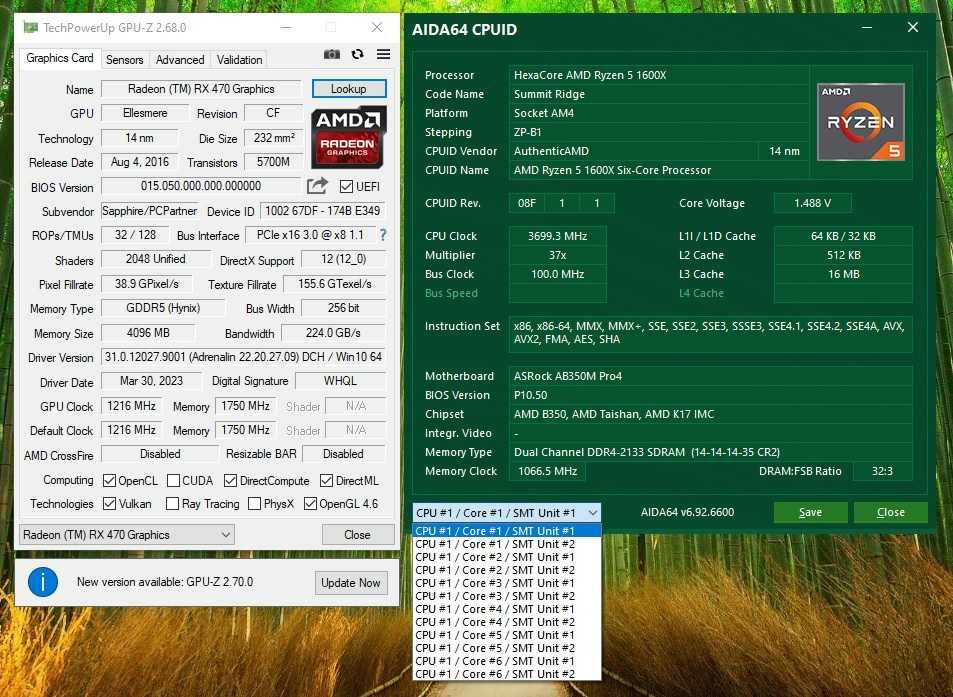953x697 pixels.
Task: Click the Memory Size value 4096 MB
Action: 148,333
